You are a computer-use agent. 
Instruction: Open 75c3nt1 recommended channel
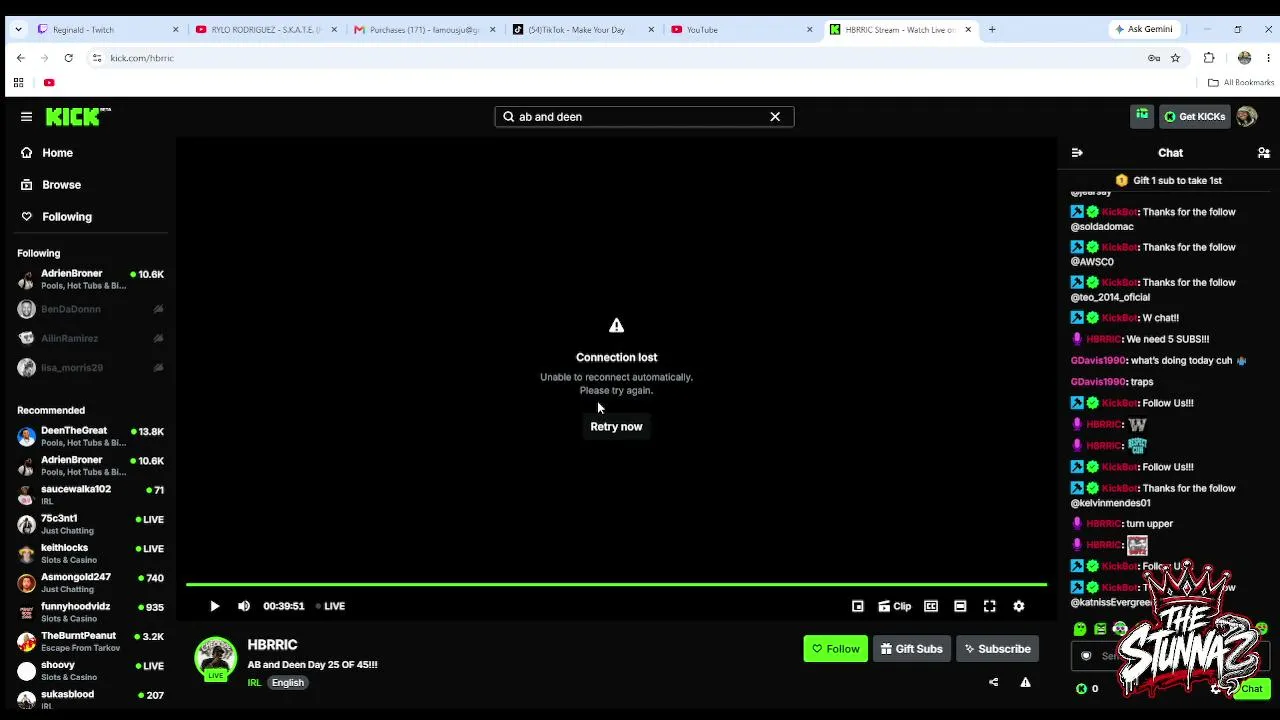click(x=90, y=524)
